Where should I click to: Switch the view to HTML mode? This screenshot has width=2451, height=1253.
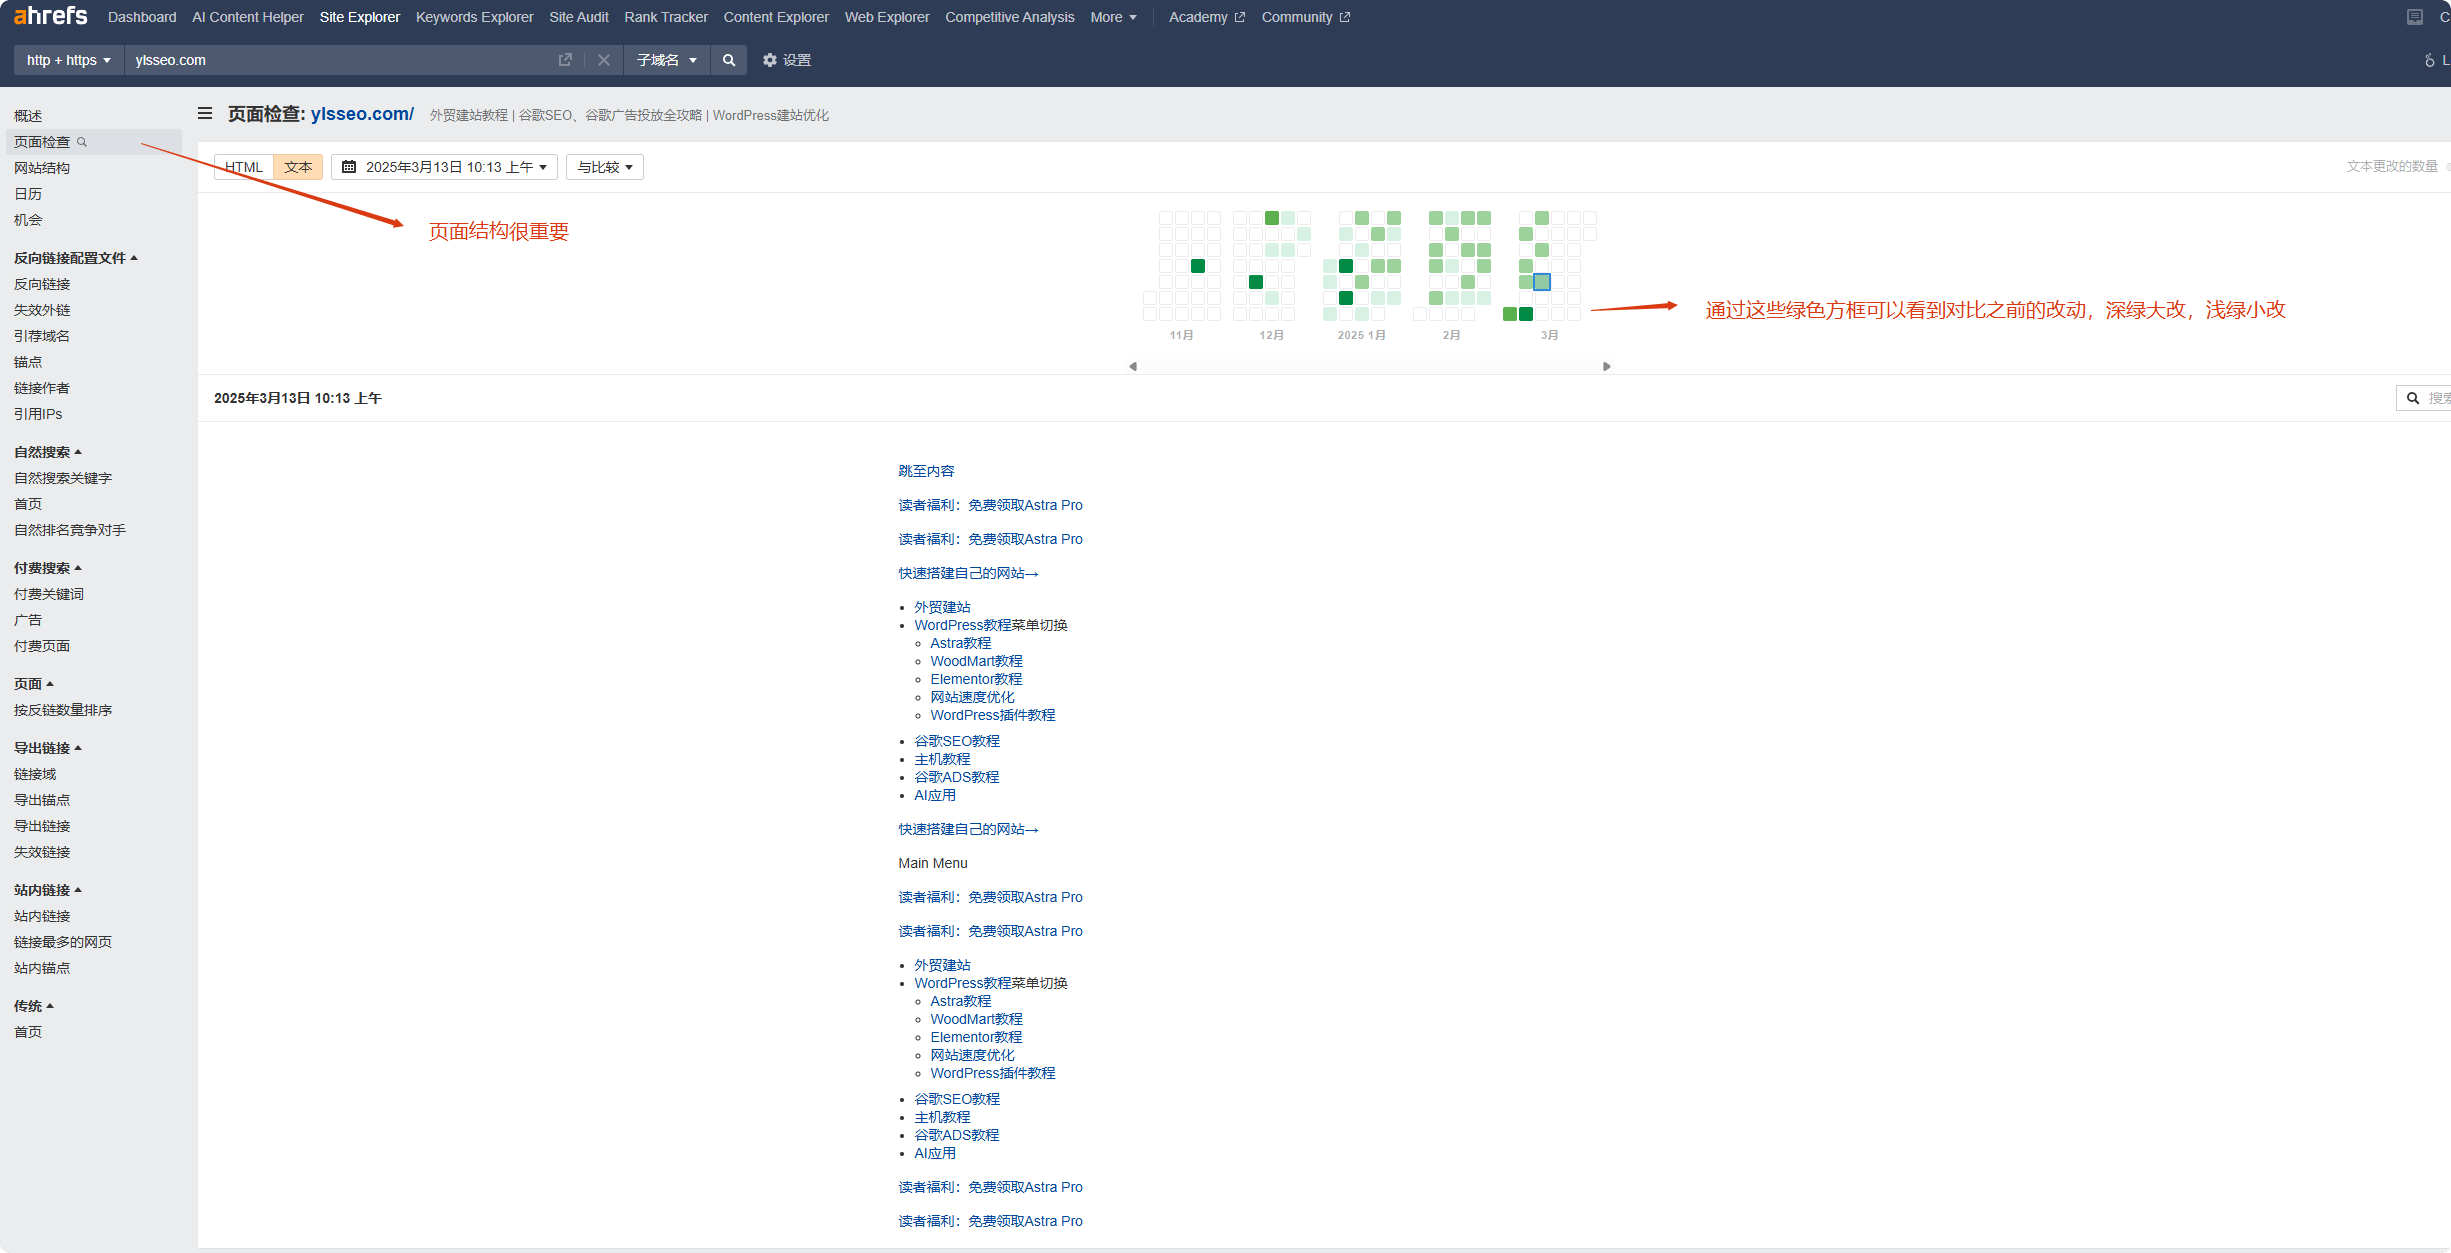[243, 167]
